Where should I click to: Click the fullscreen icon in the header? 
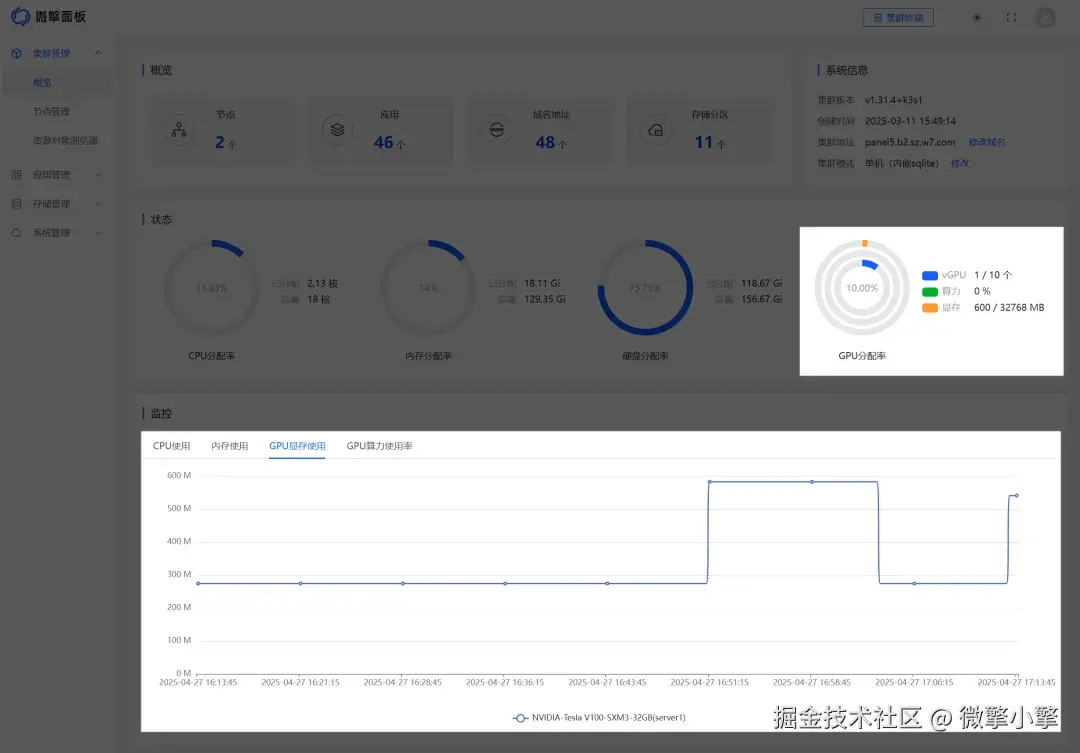click(x=1011, y=18)
